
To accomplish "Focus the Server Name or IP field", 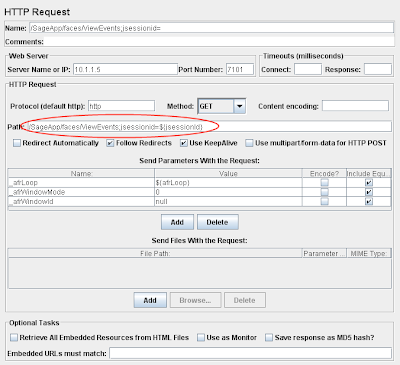I will (125, 69).
